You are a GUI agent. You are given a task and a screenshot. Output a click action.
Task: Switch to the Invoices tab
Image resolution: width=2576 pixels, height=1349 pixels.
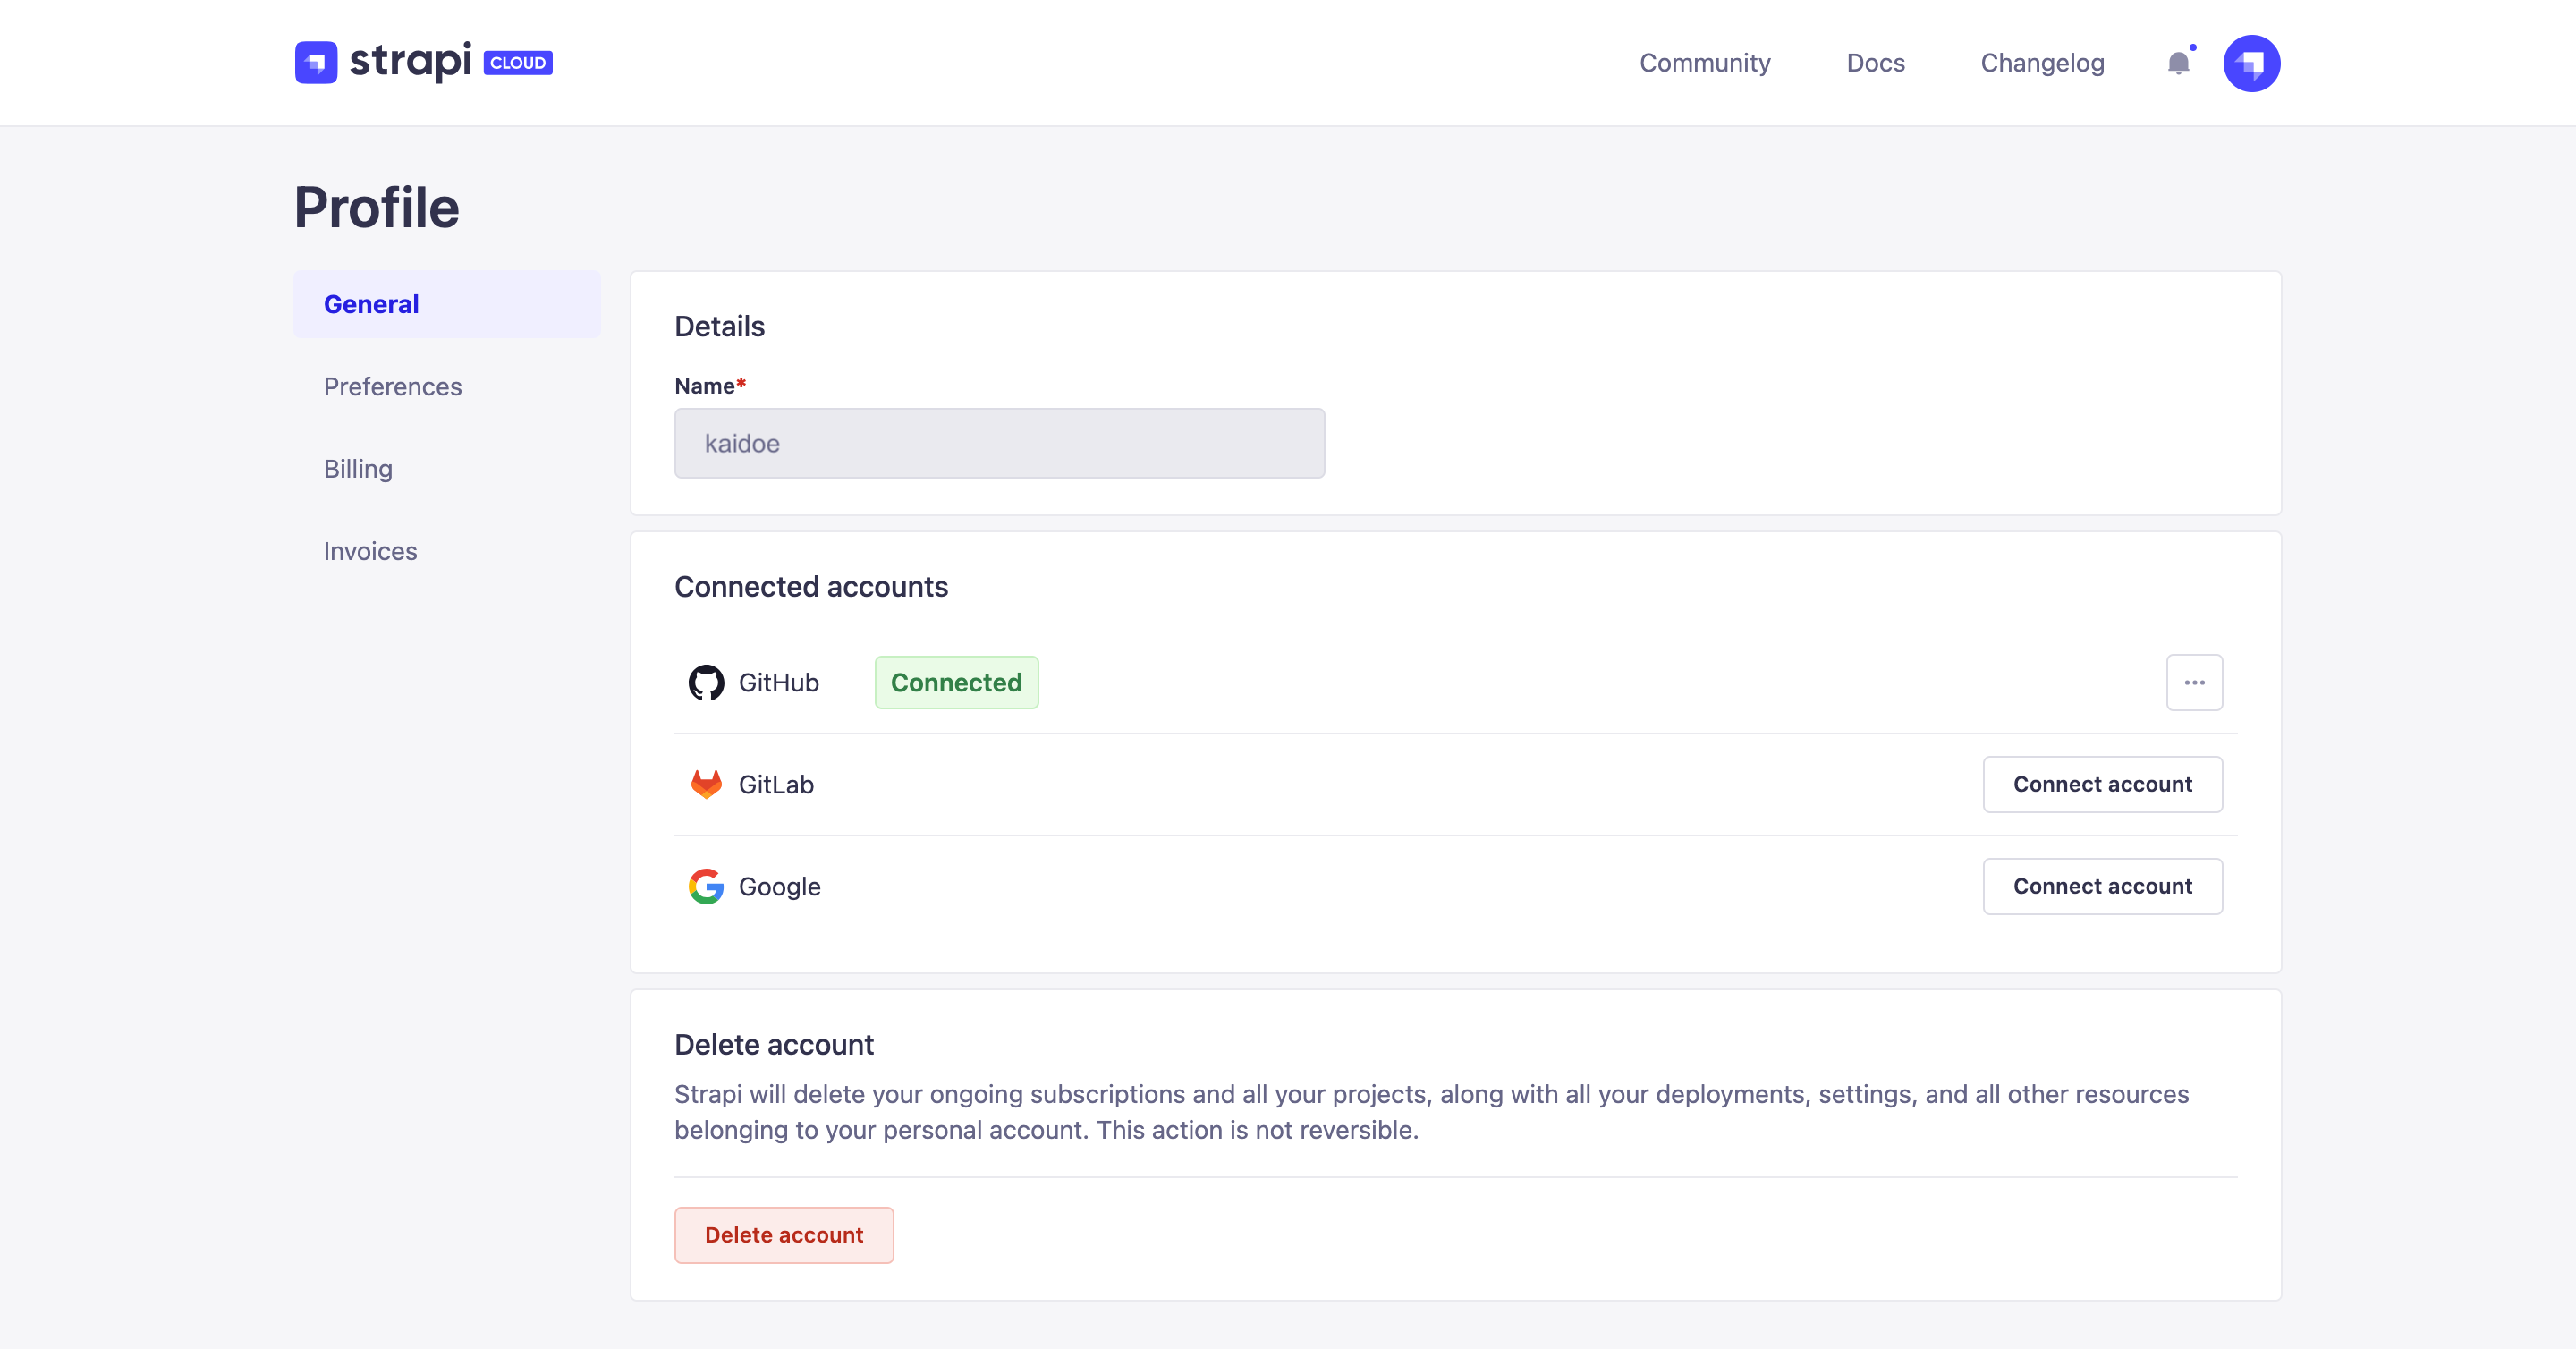tap(369, 550)
